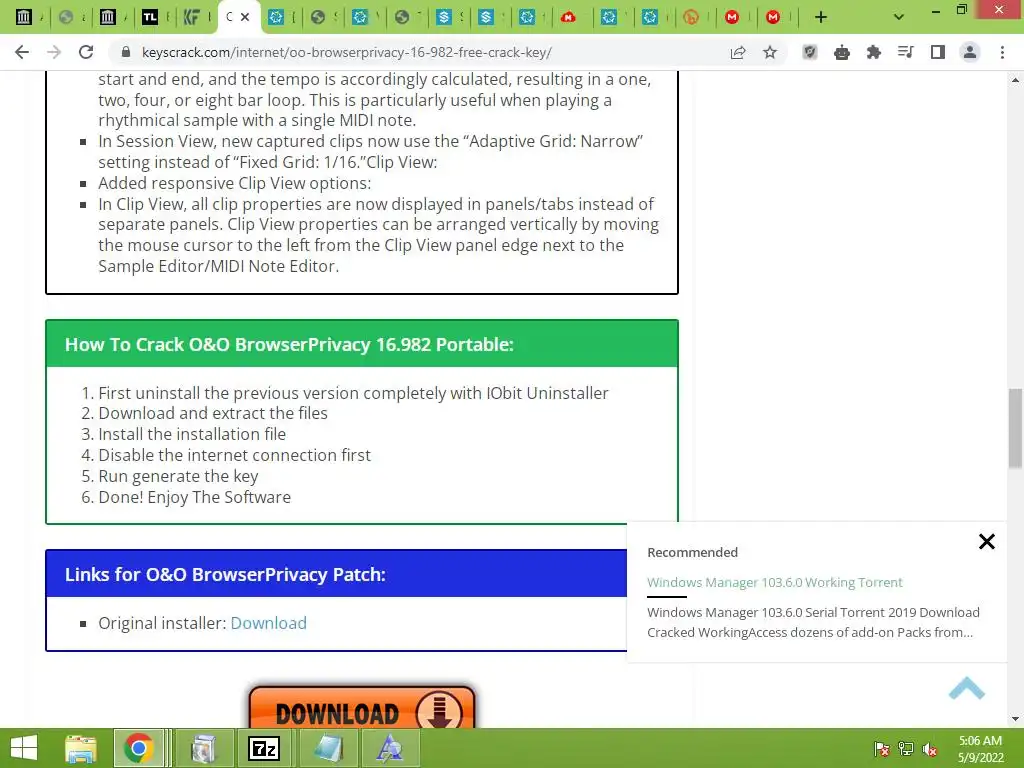The image size is (1024, 768).
Task: Click the address bar URL
Action: [x=347, y=52]
